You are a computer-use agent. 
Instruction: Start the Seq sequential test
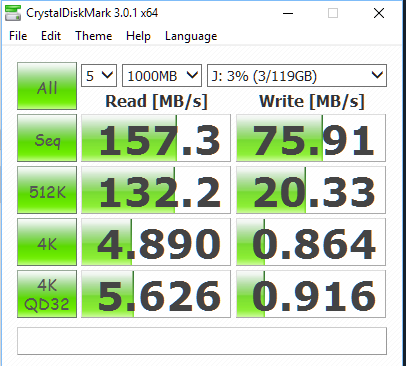click(47, 138)
